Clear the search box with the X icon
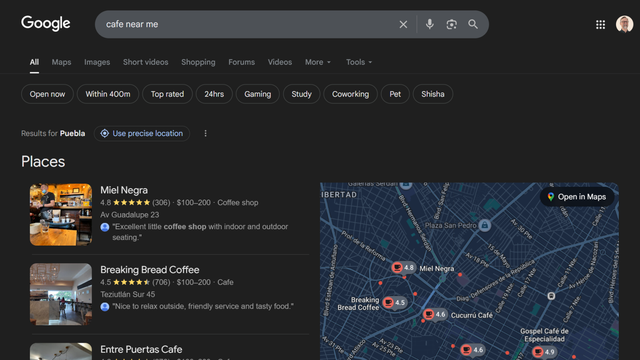640x360 pixels. [x=403, y=24]
